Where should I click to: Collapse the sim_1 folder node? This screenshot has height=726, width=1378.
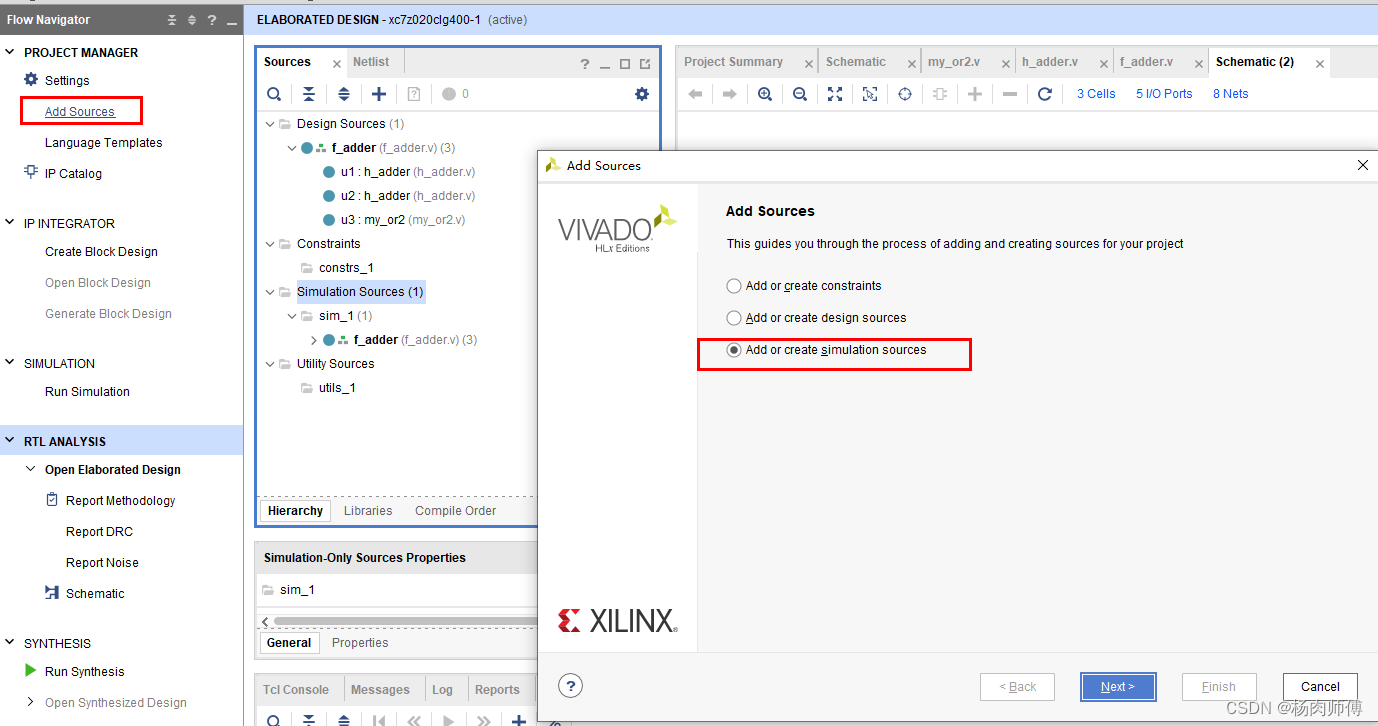[x=292, y=316]
